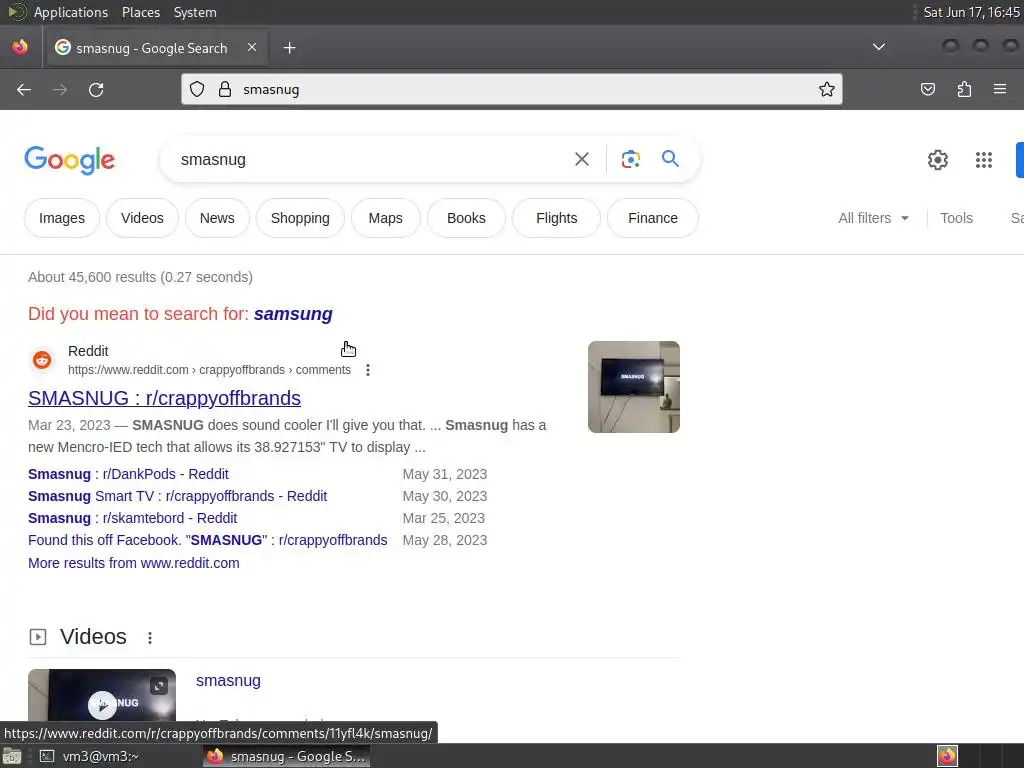
Task: Reload the page with the refresh icon
Action: 96,89
